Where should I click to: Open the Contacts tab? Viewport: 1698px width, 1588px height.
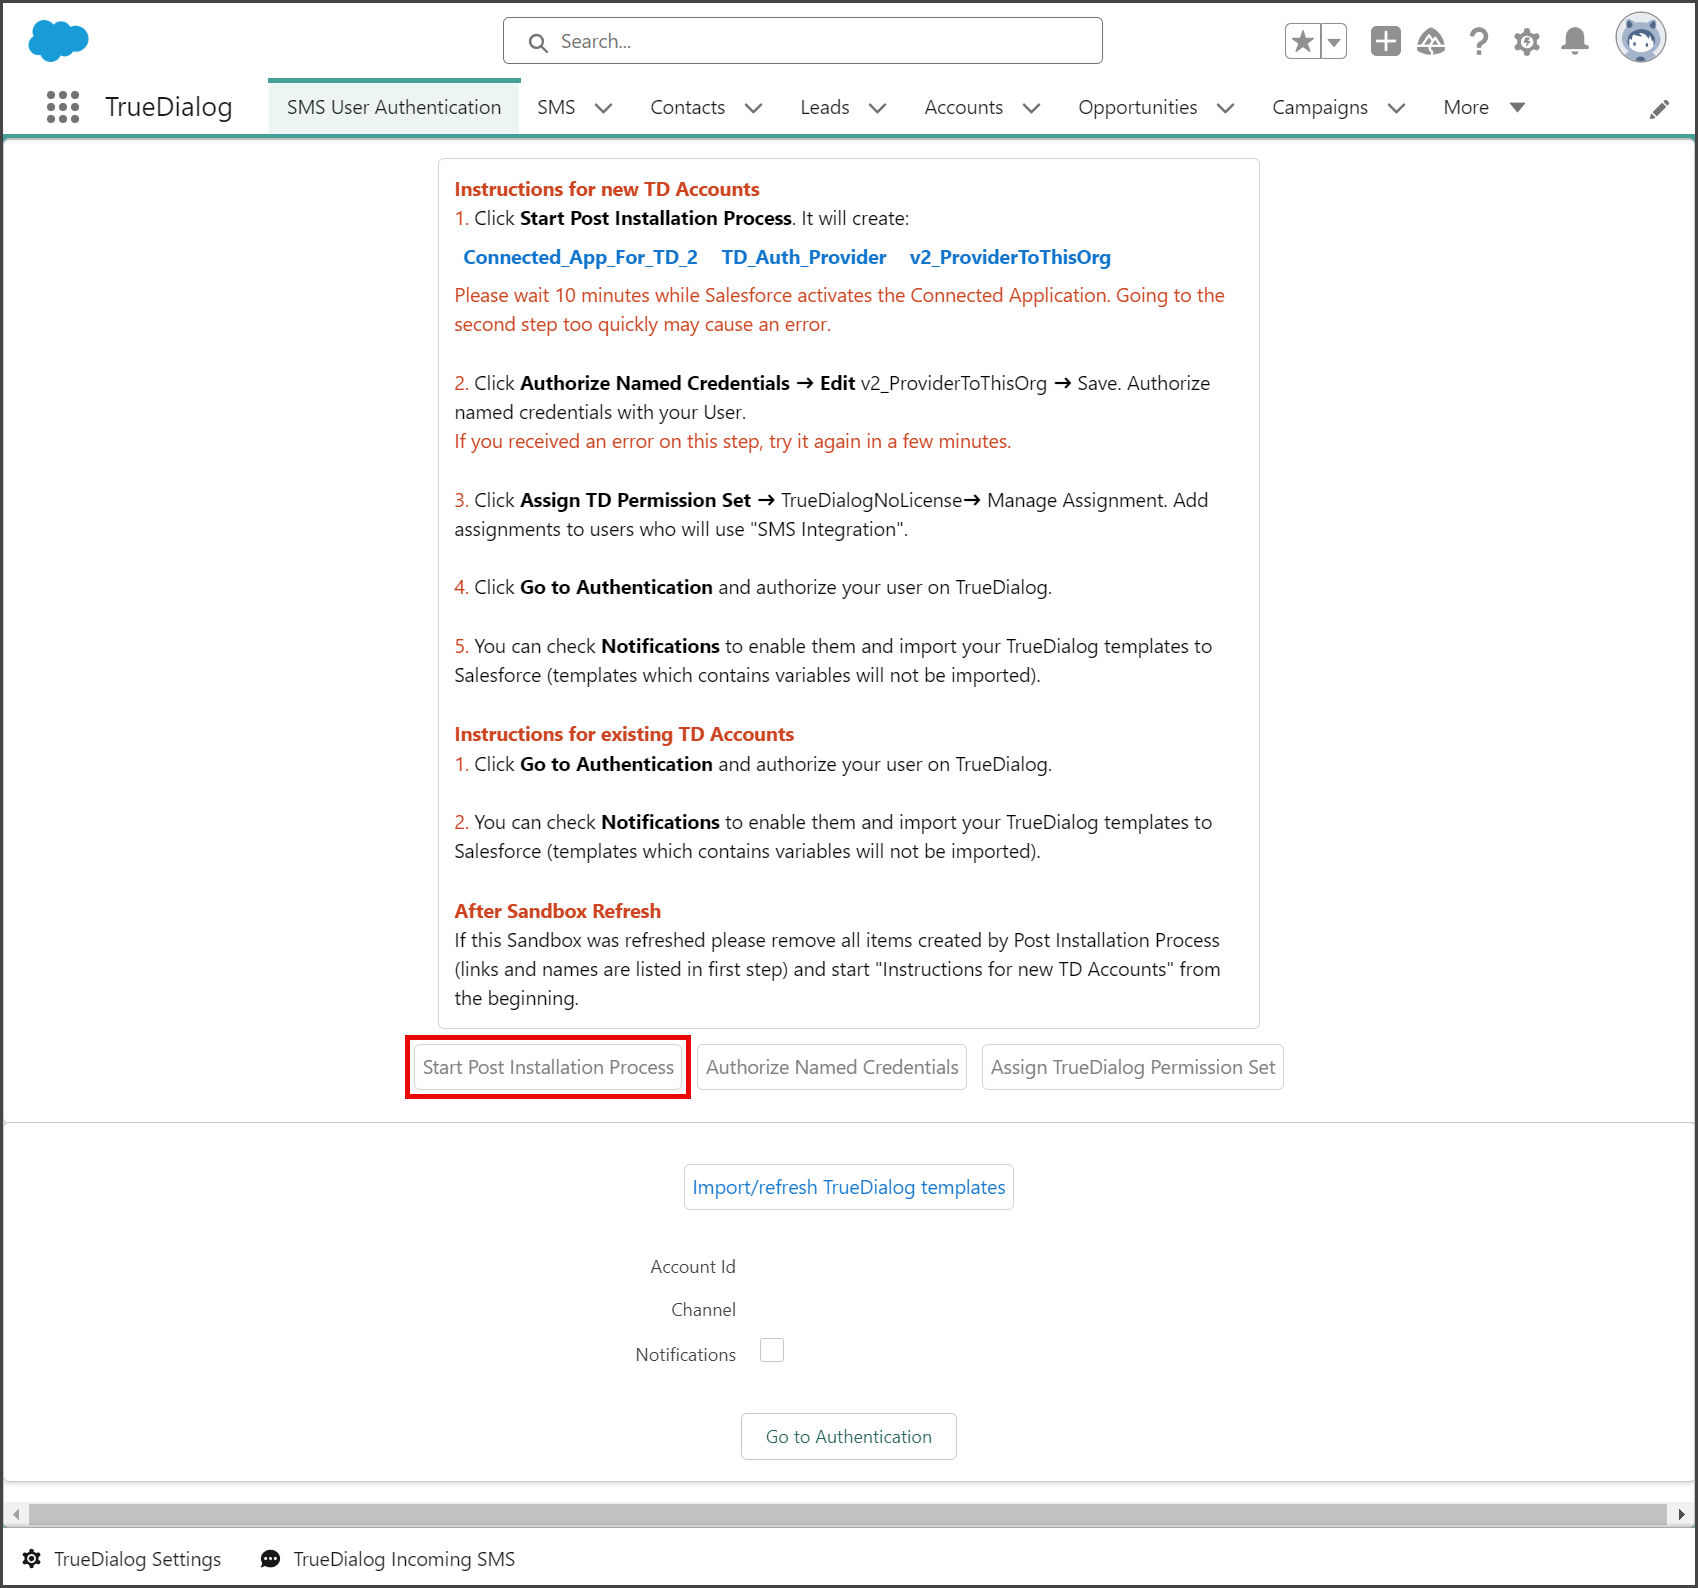(687, 107)
